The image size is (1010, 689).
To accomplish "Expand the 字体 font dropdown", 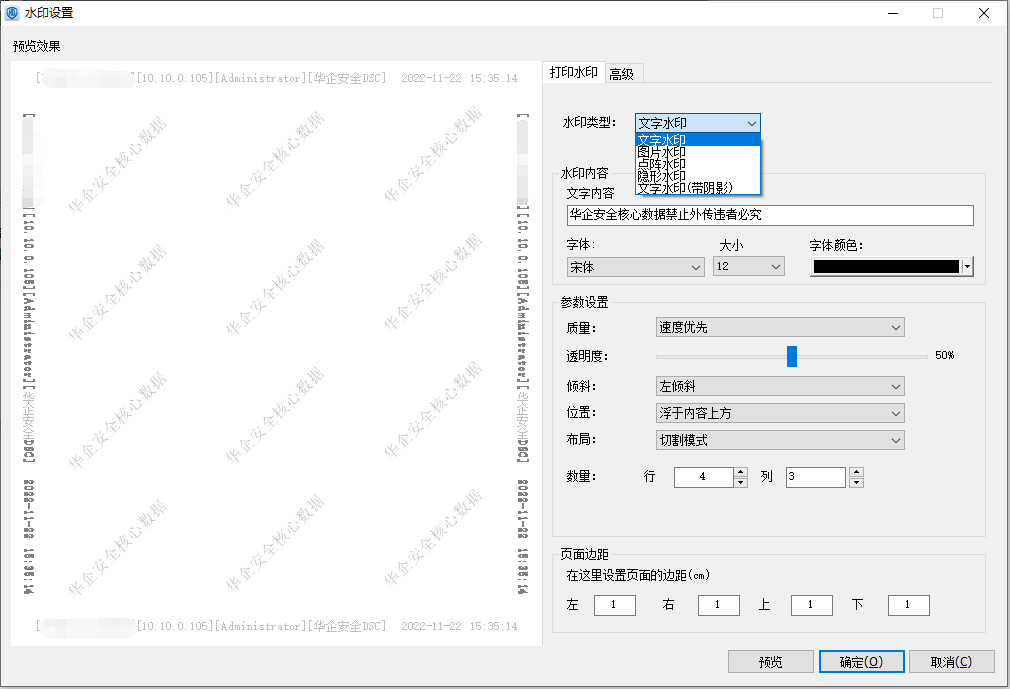I will tap(696, 267).
